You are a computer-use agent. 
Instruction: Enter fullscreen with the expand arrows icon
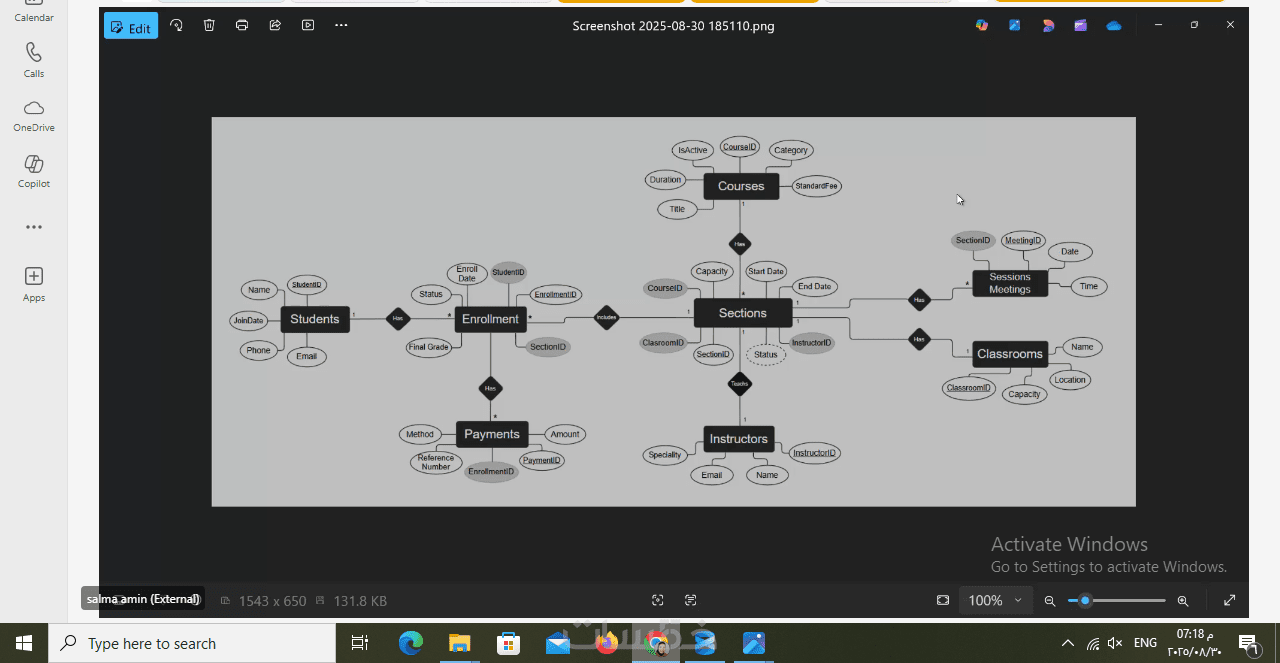(x=1230, y=600)
